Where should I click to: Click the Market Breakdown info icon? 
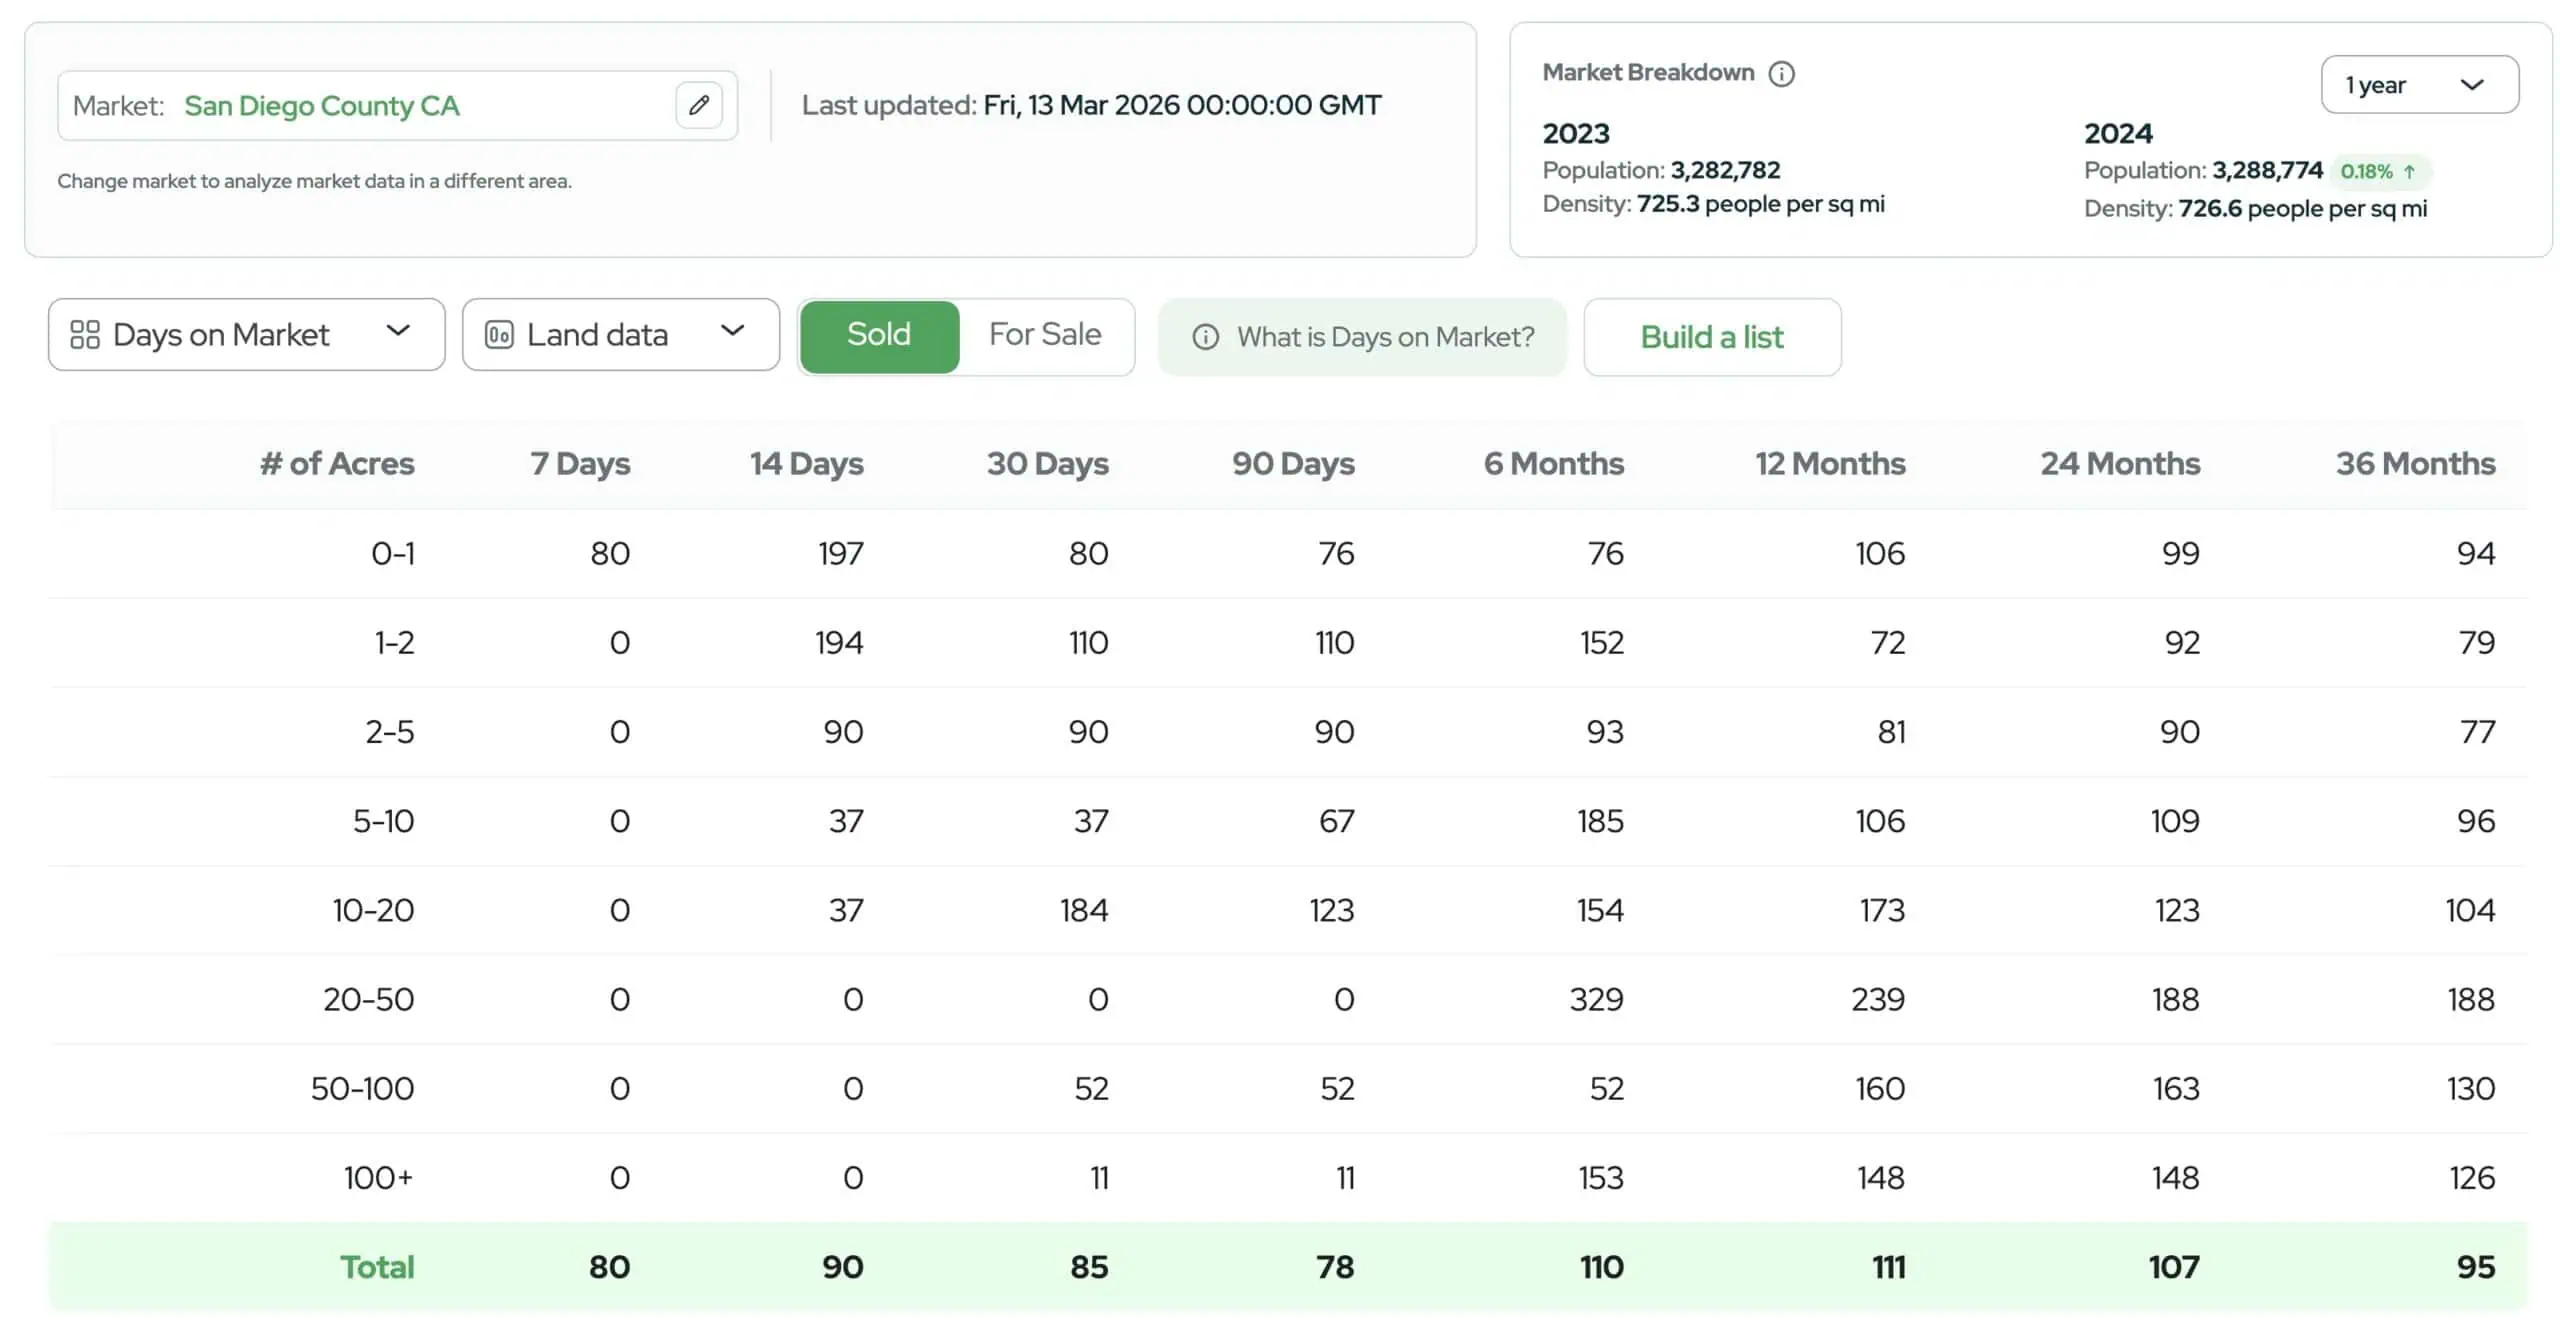[x=1781, y=74]
